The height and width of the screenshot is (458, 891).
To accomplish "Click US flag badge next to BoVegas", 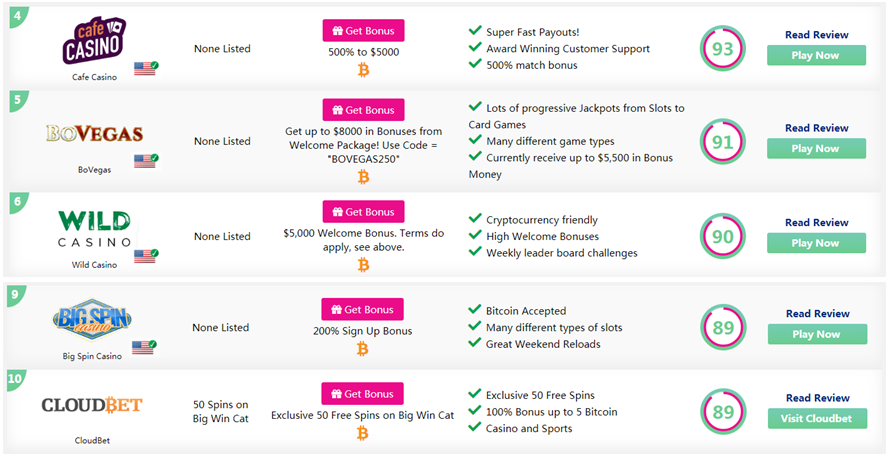I will [146, 161].
